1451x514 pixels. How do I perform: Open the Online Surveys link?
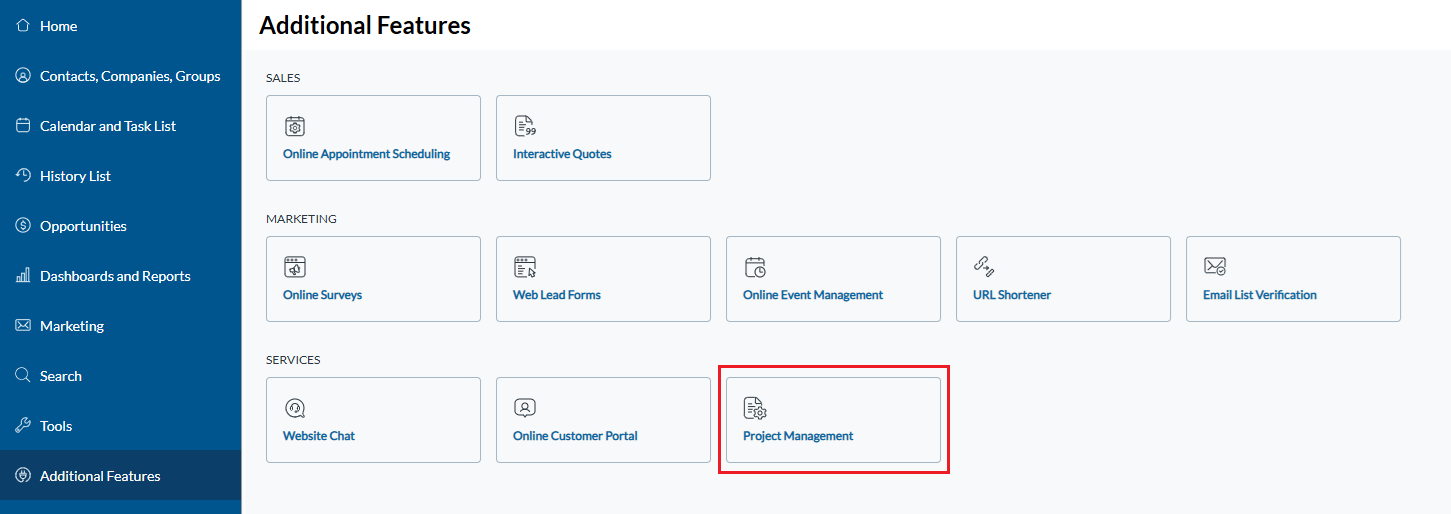pyautogui.click(x=322, y=295)
